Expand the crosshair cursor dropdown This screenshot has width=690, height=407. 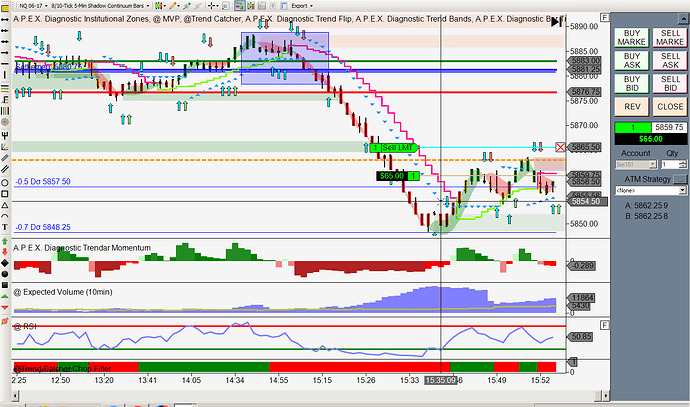tap(217, 6)
